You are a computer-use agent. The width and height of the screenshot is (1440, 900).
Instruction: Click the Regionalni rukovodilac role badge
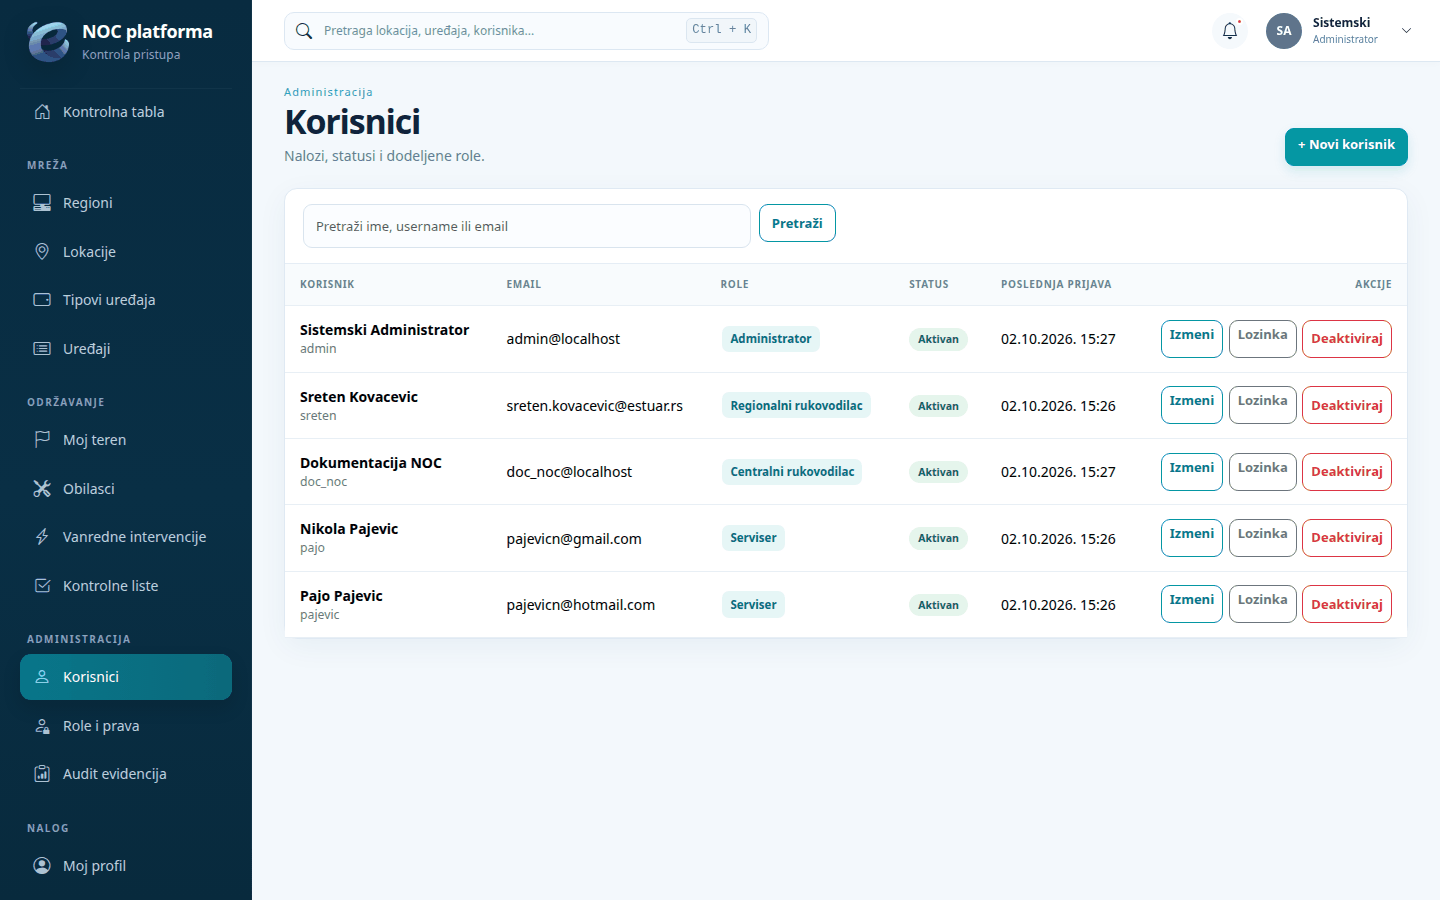[796, 405]
